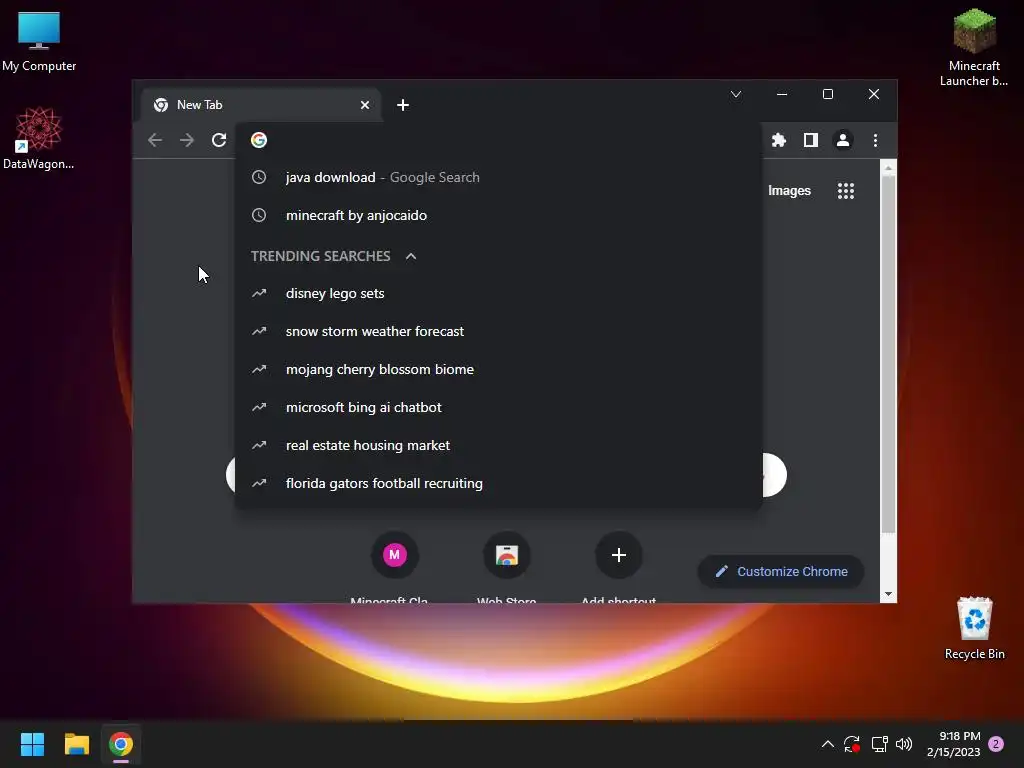Screen dimensions: 1024x768
Task: Select trending search disney lego sets
Action: [x=498, y=293]
